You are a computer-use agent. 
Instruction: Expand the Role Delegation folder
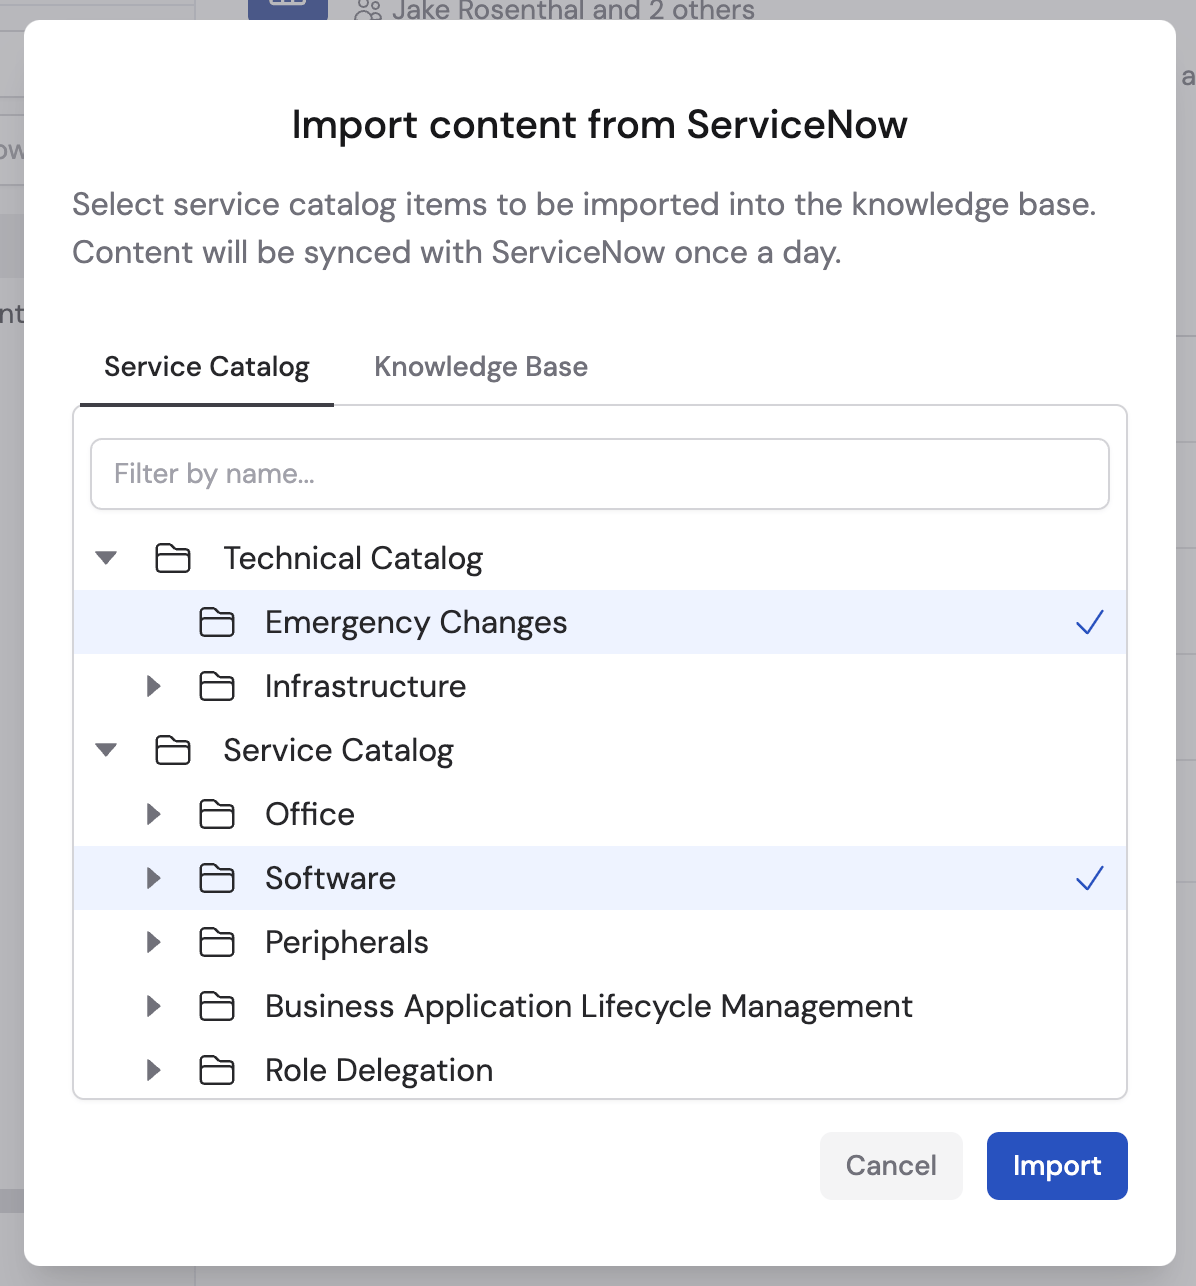point(153,1070)
